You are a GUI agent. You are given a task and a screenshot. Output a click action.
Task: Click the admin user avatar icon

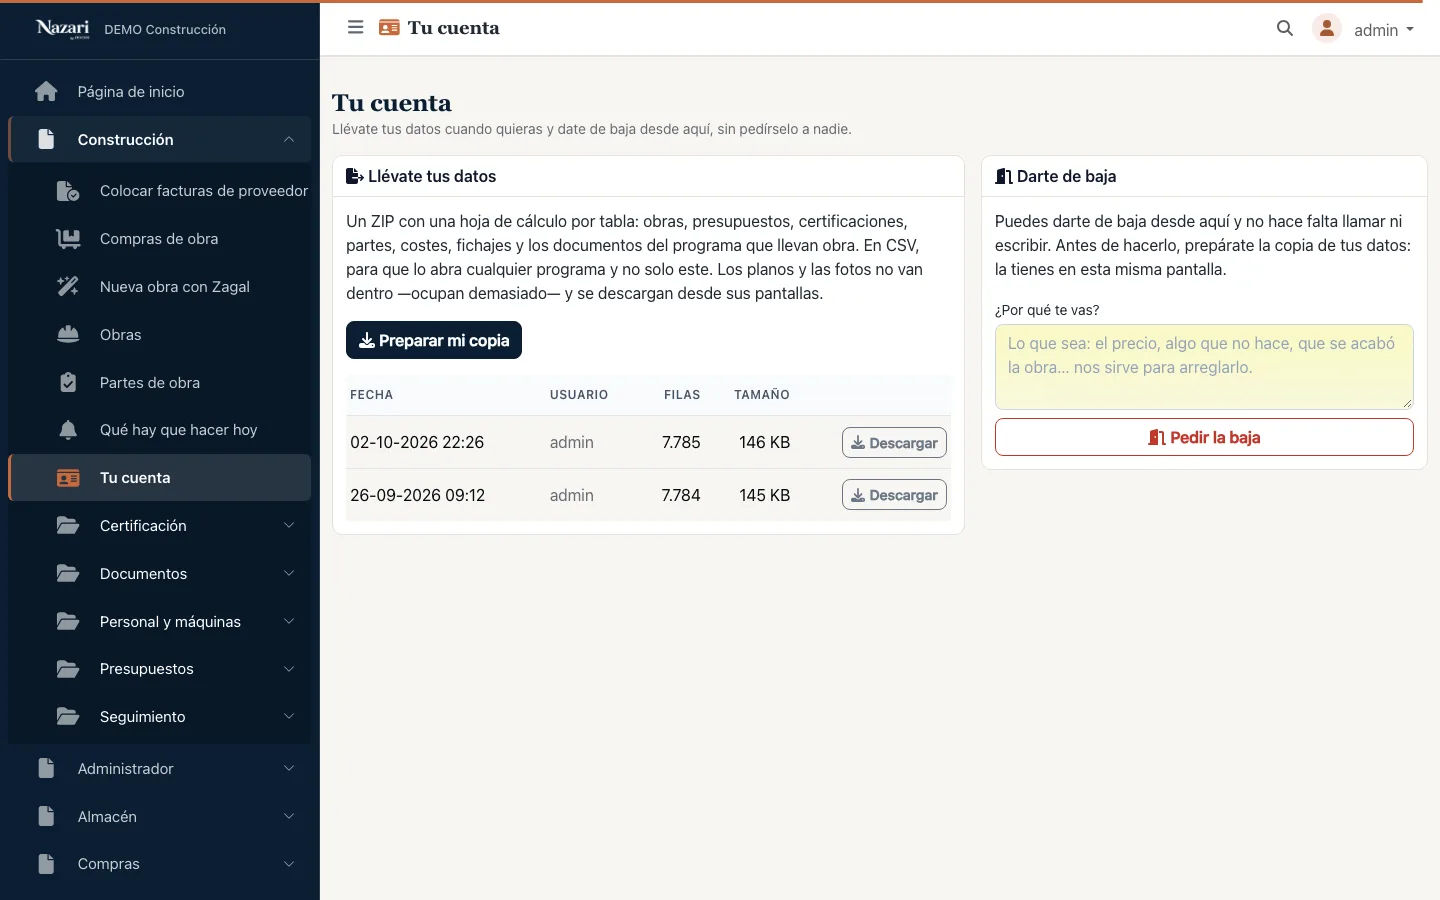point(1327,29)
